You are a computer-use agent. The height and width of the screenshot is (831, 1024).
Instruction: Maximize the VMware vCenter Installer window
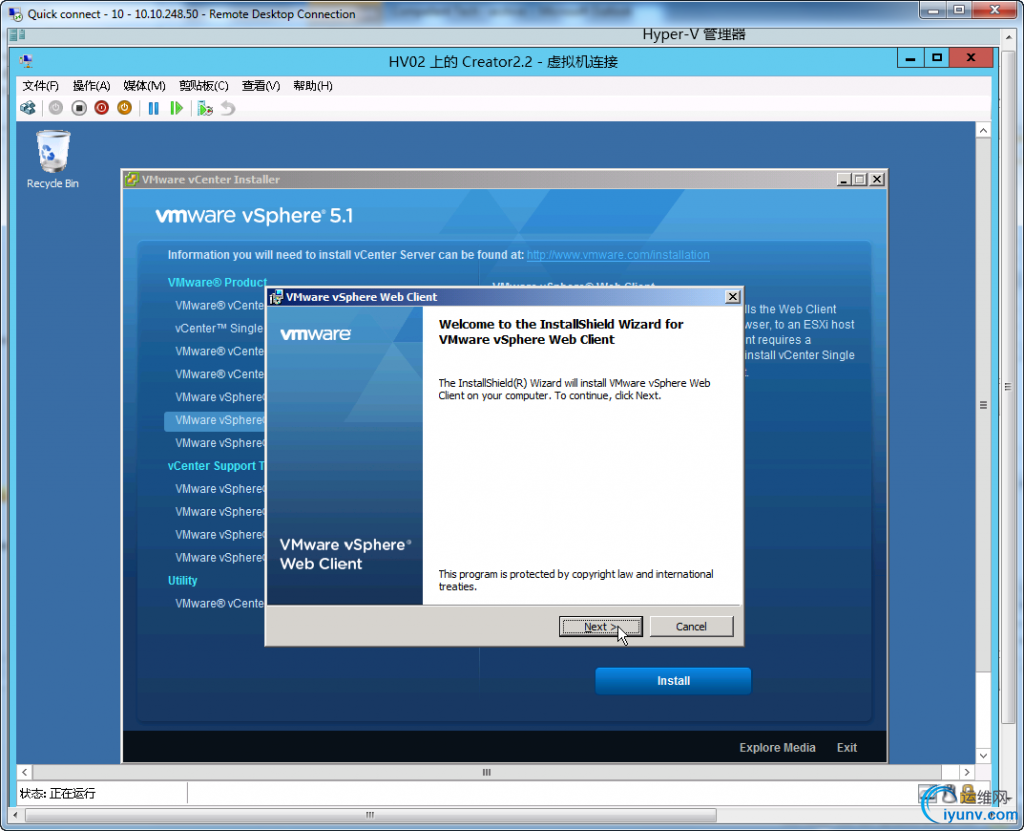tap(860, 179)
